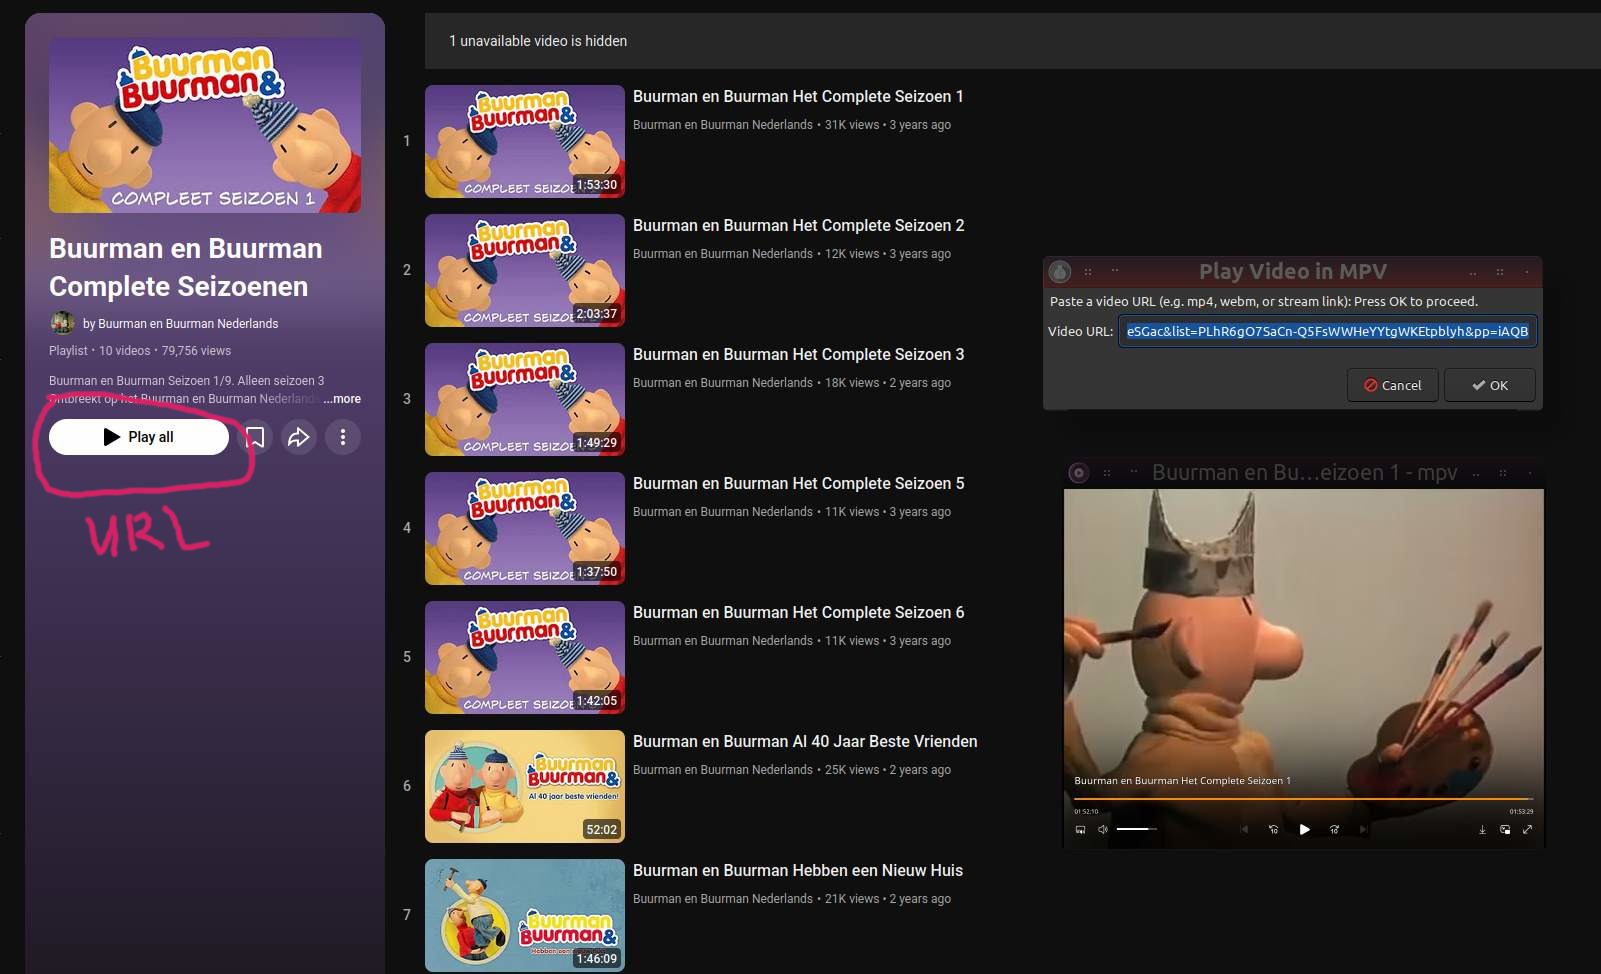Click the Play all button
The image size is (1601, 974).
tap(139, 437)
